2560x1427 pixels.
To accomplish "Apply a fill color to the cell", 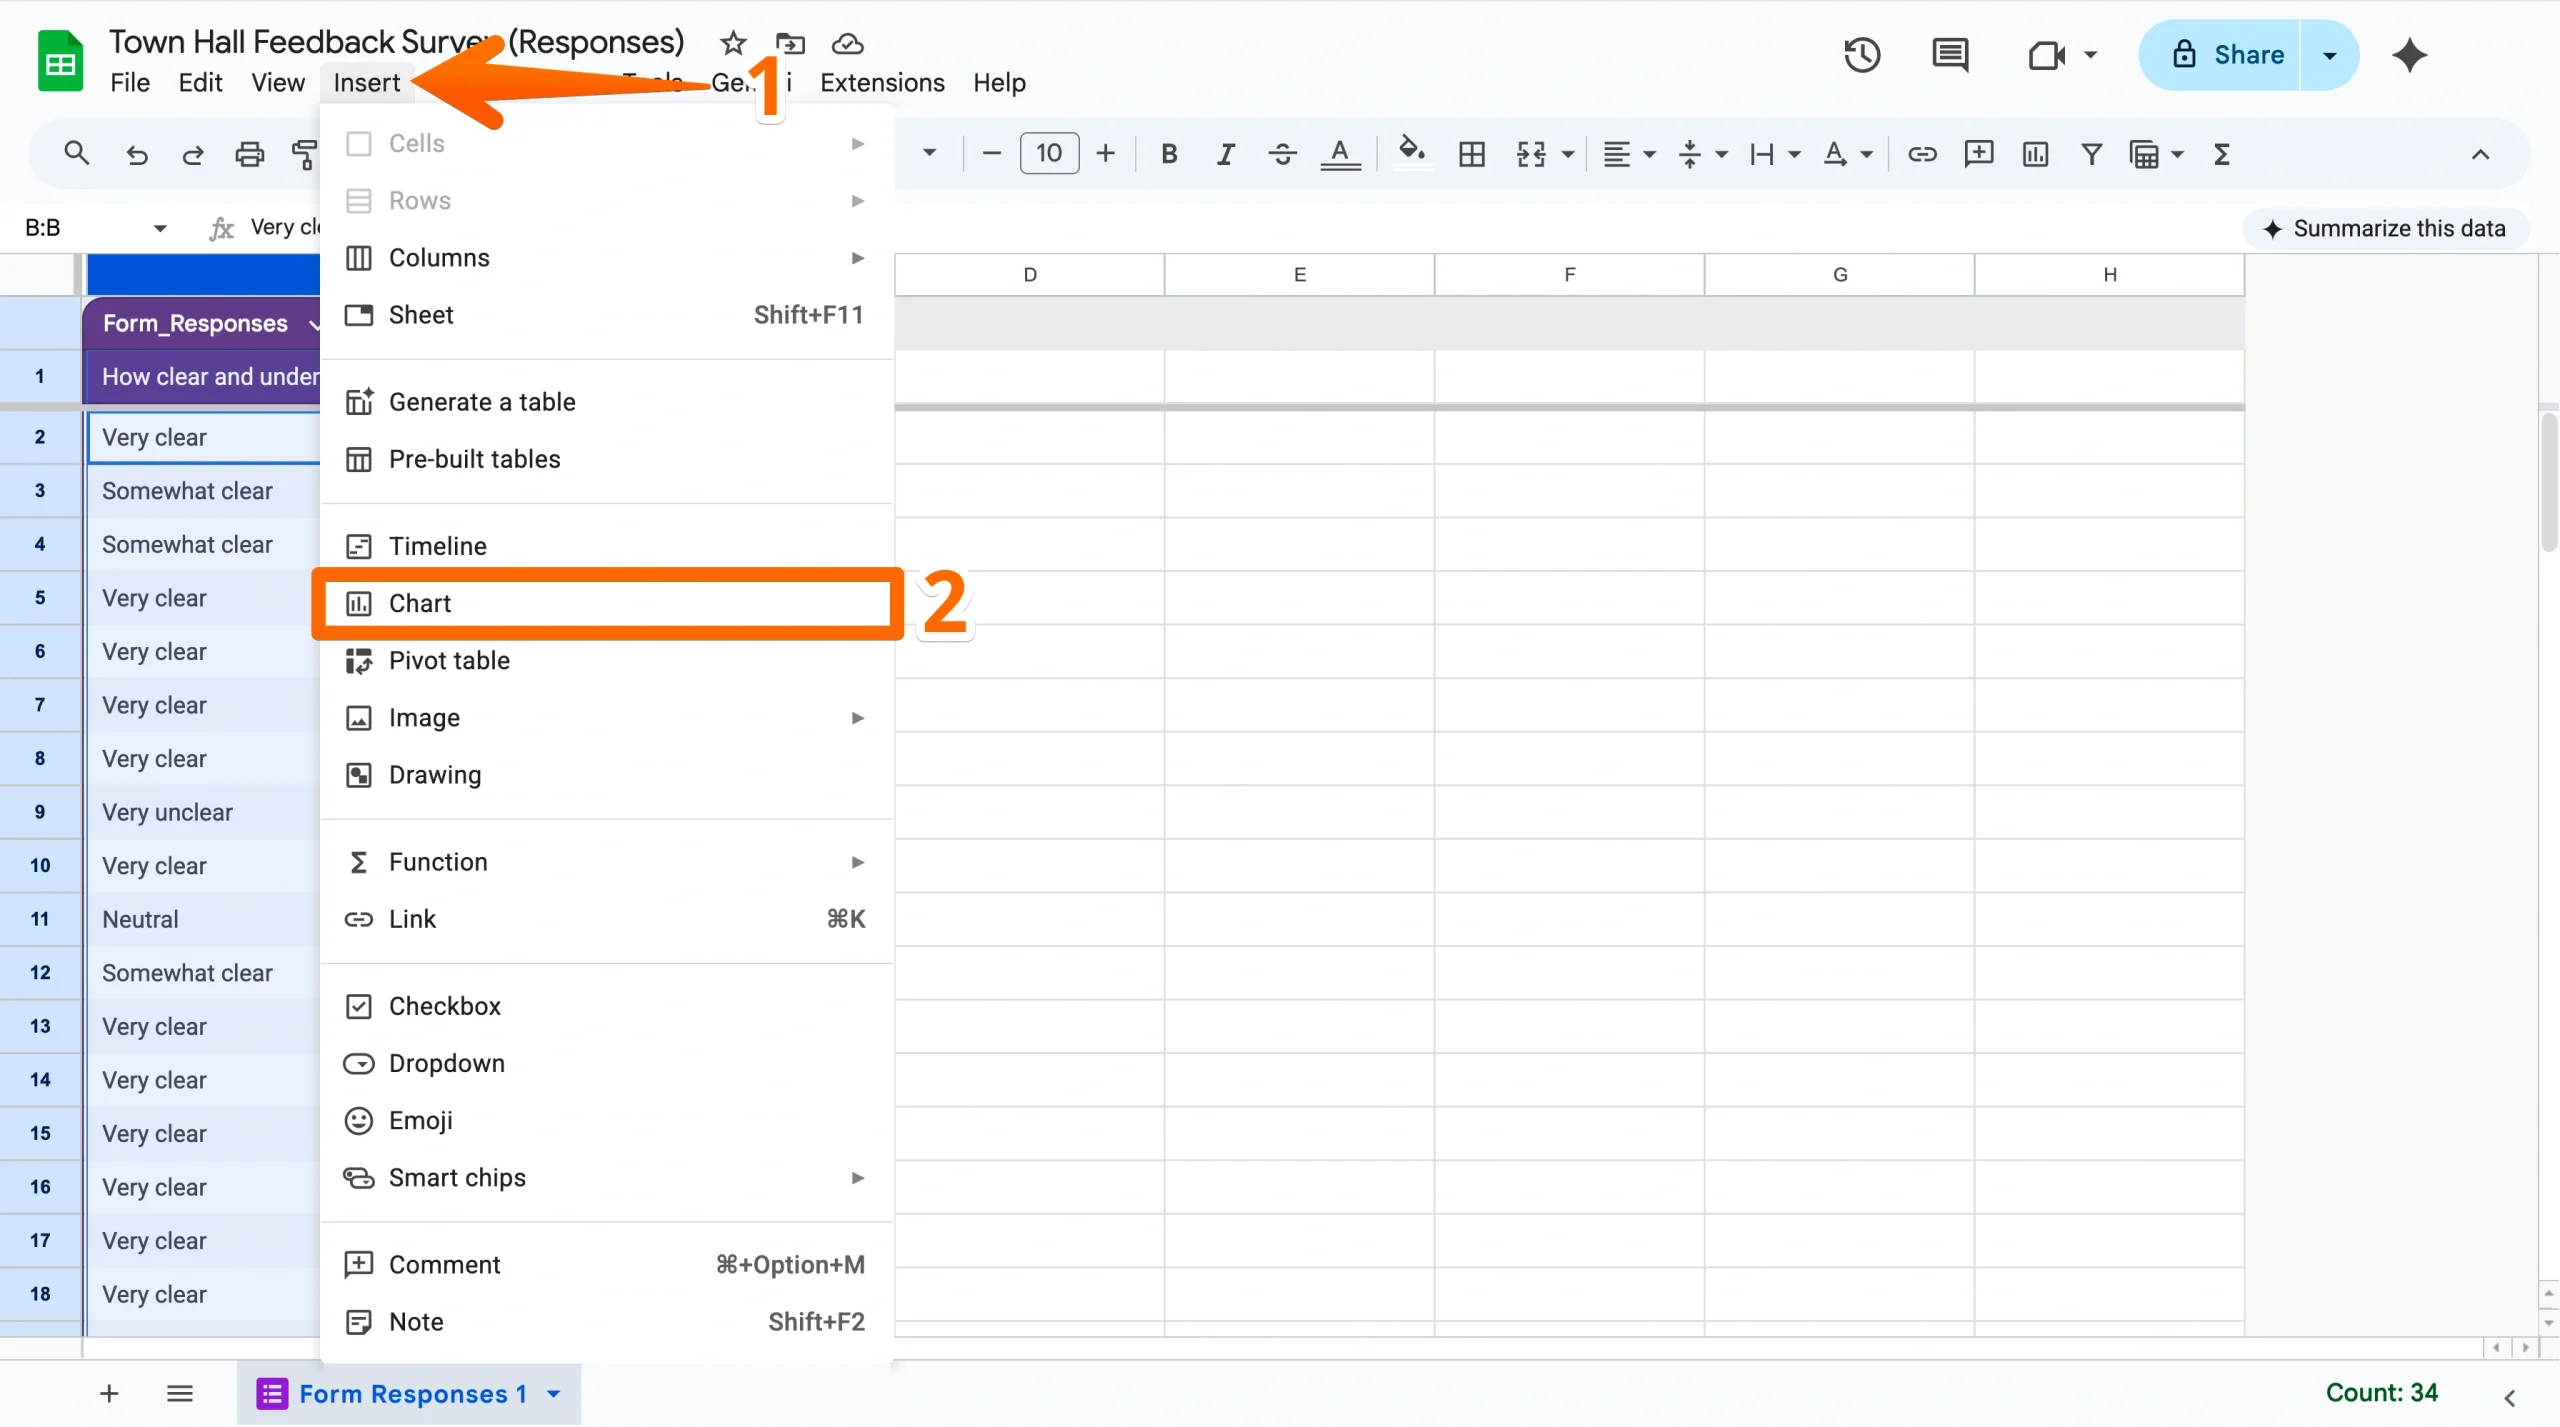I will [x=1410, y=153].
